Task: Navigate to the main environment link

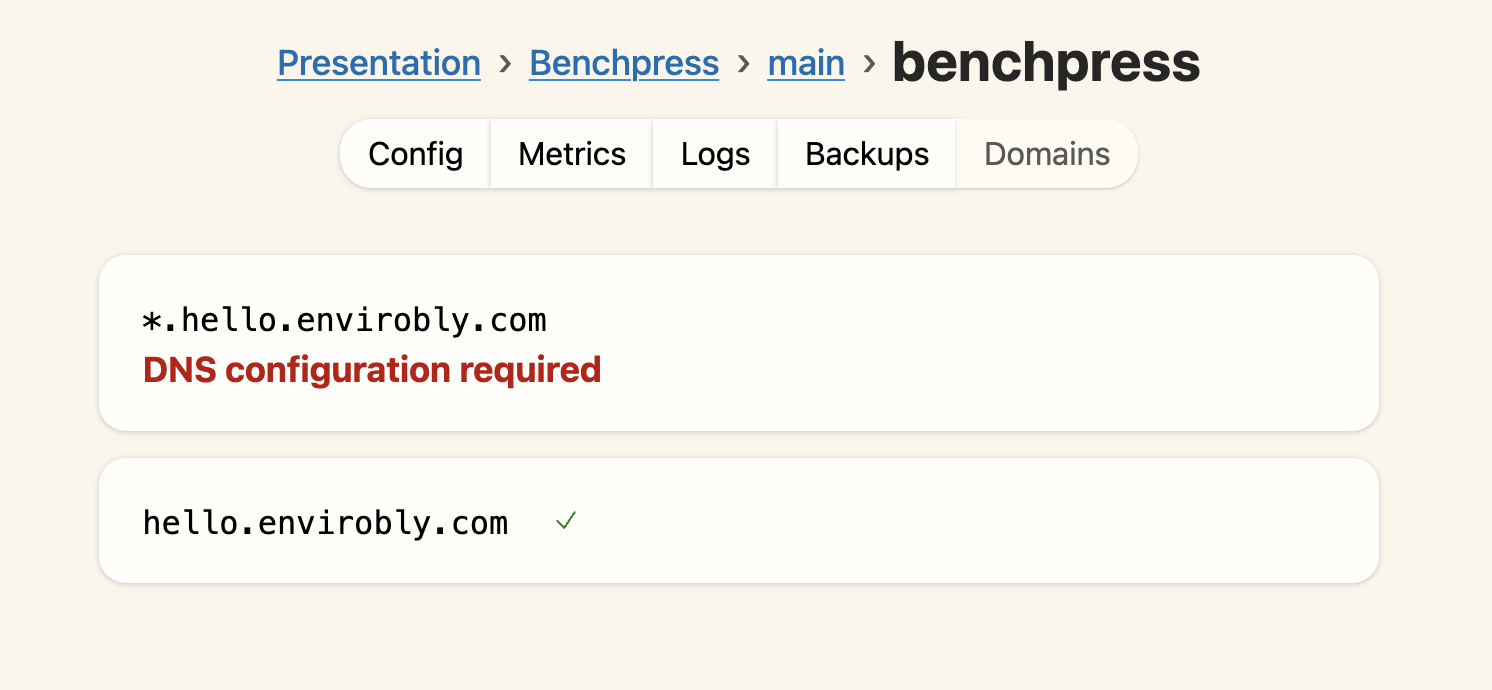Action: click(x=805, y=63)
